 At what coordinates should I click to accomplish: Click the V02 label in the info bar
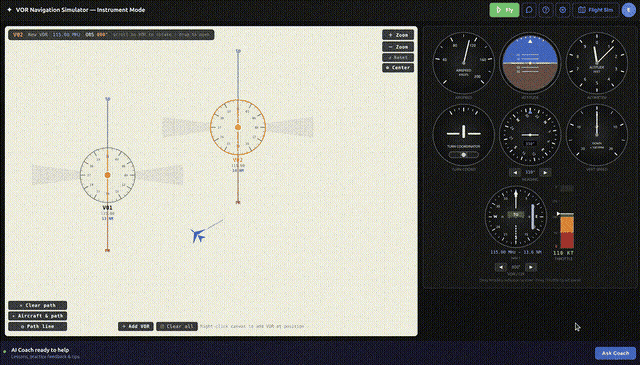coord(18,35)
